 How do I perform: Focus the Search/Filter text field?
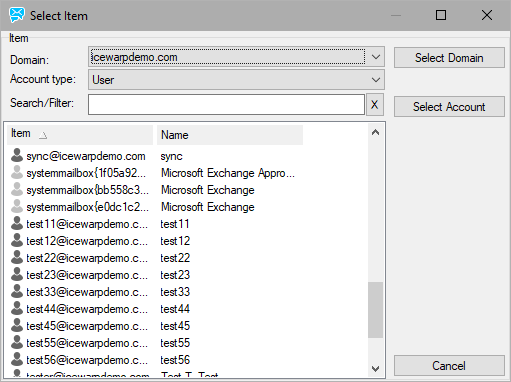[x=226, y=105]
